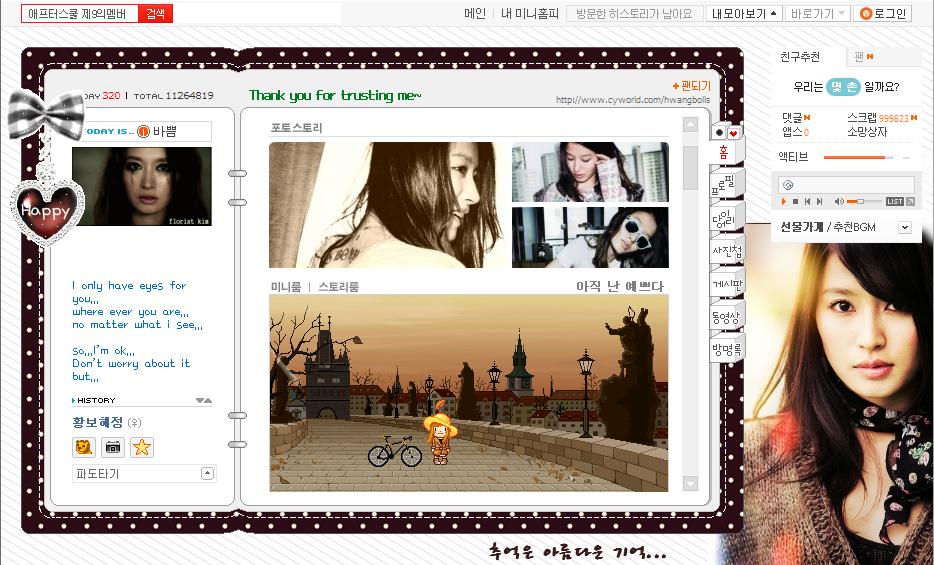Switch to 미니룸 view

286,287
